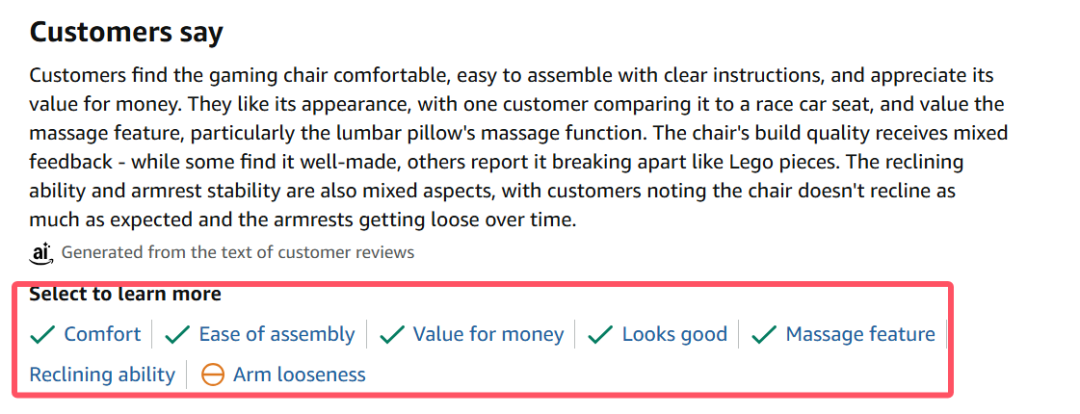
Task: Expand the Arm looseness aspect
Action: 299,375
